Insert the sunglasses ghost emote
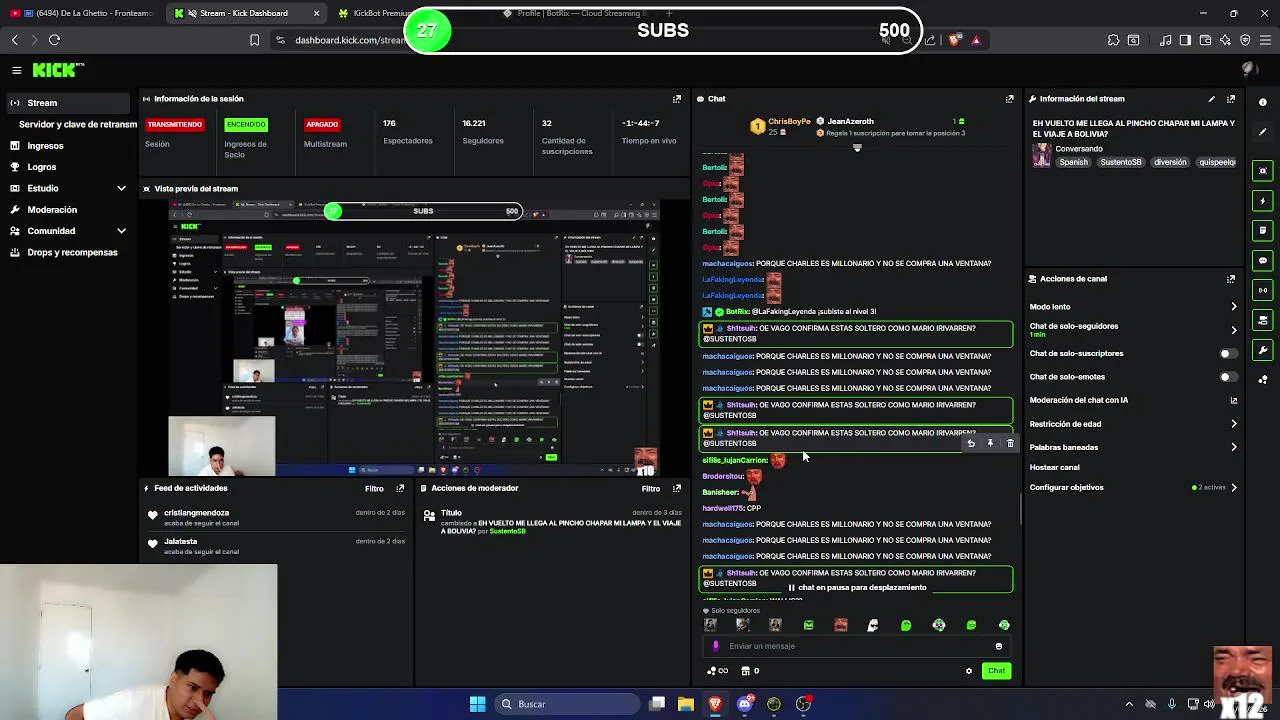Screen dimensions: 1280x720 (873, 625)
